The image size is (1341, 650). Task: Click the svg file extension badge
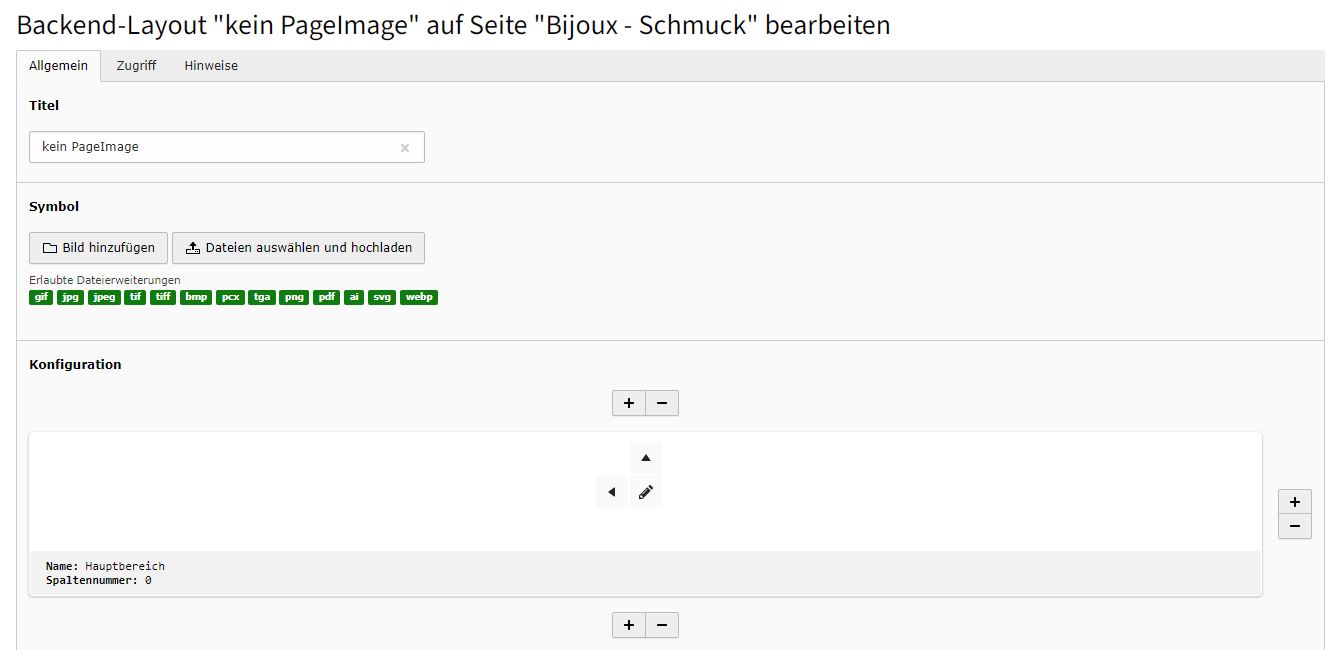click(x=382, y=297)
